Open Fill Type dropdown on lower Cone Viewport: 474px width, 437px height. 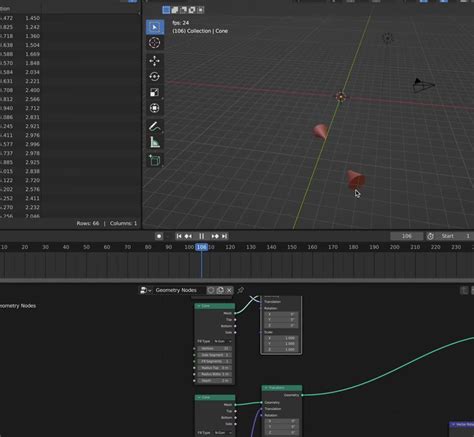(x=223, y=433)
